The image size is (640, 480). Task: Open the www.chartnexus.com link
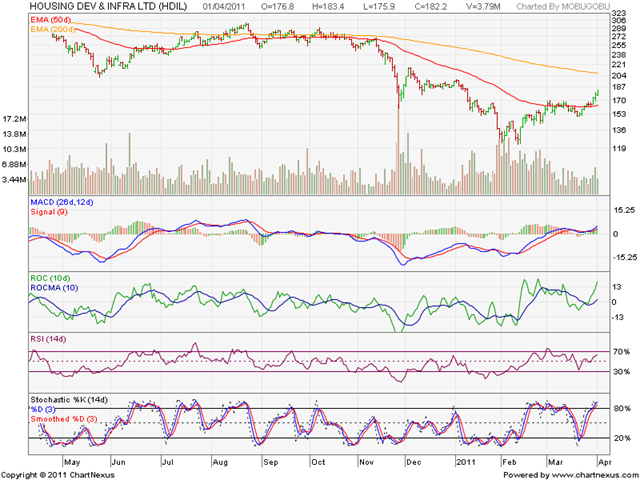[x=593, y=475]
